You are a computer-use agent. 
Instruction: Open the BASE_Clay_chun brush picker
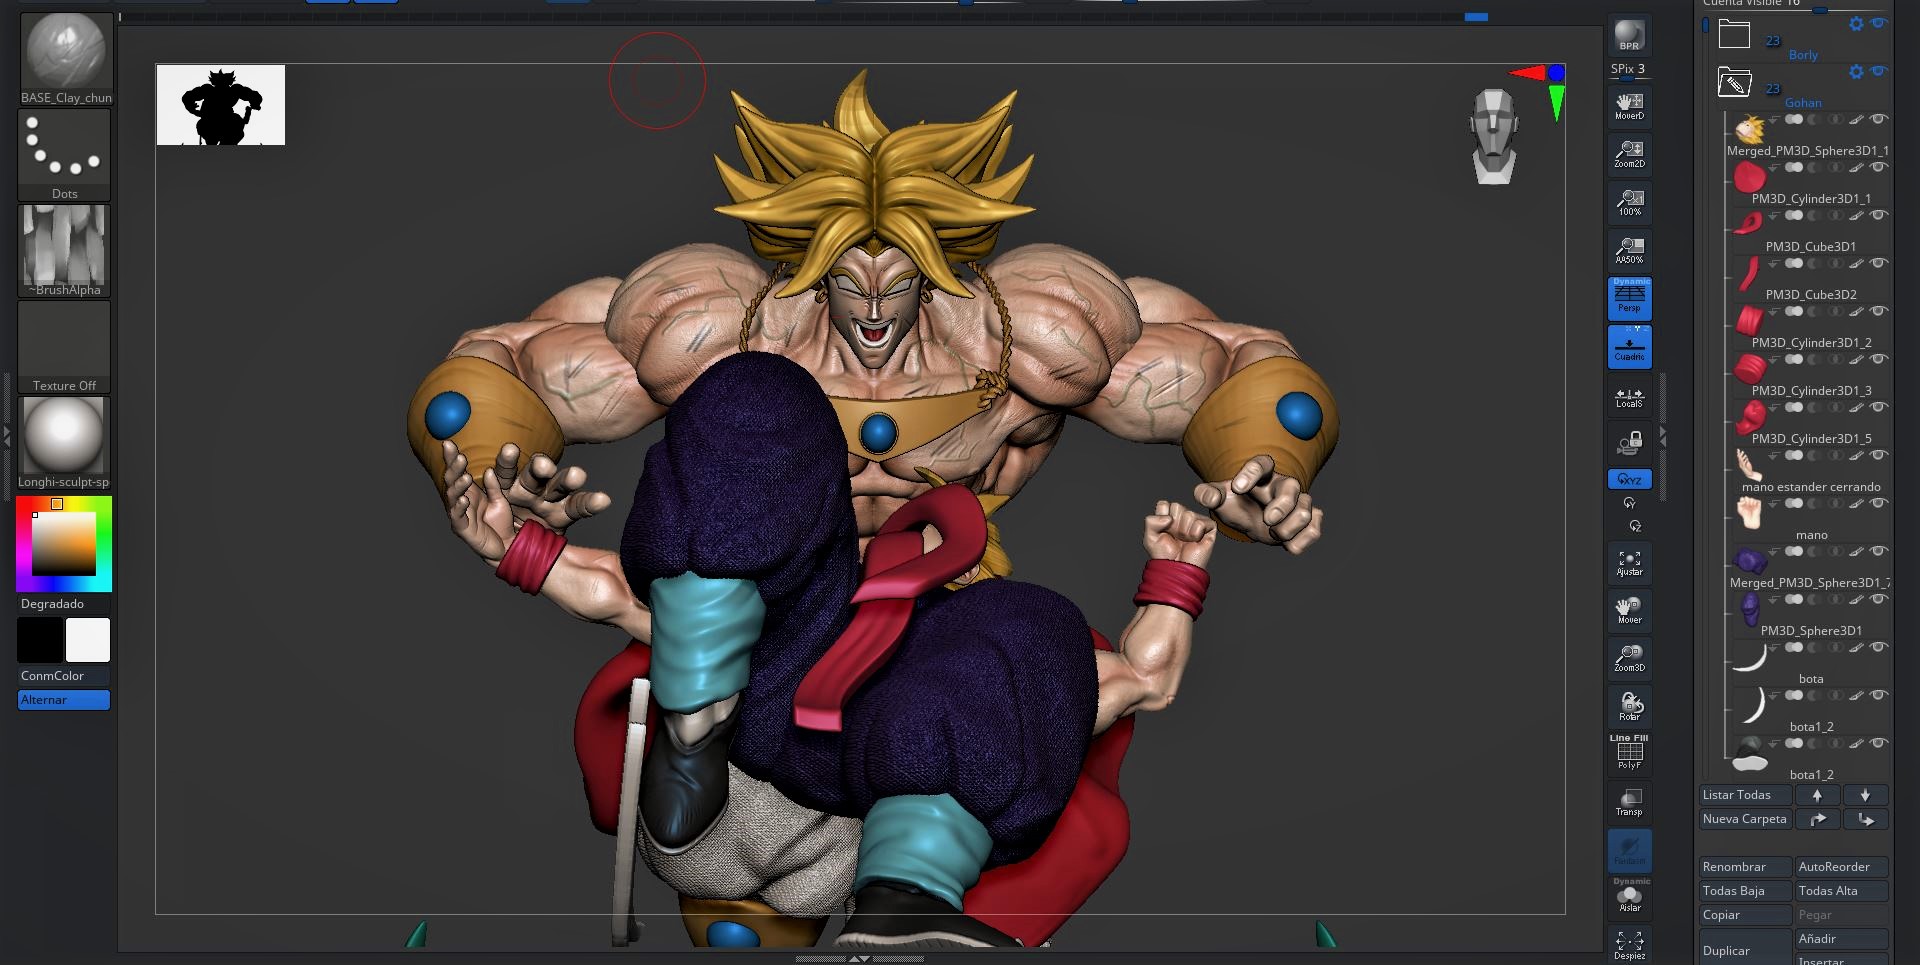65,58
